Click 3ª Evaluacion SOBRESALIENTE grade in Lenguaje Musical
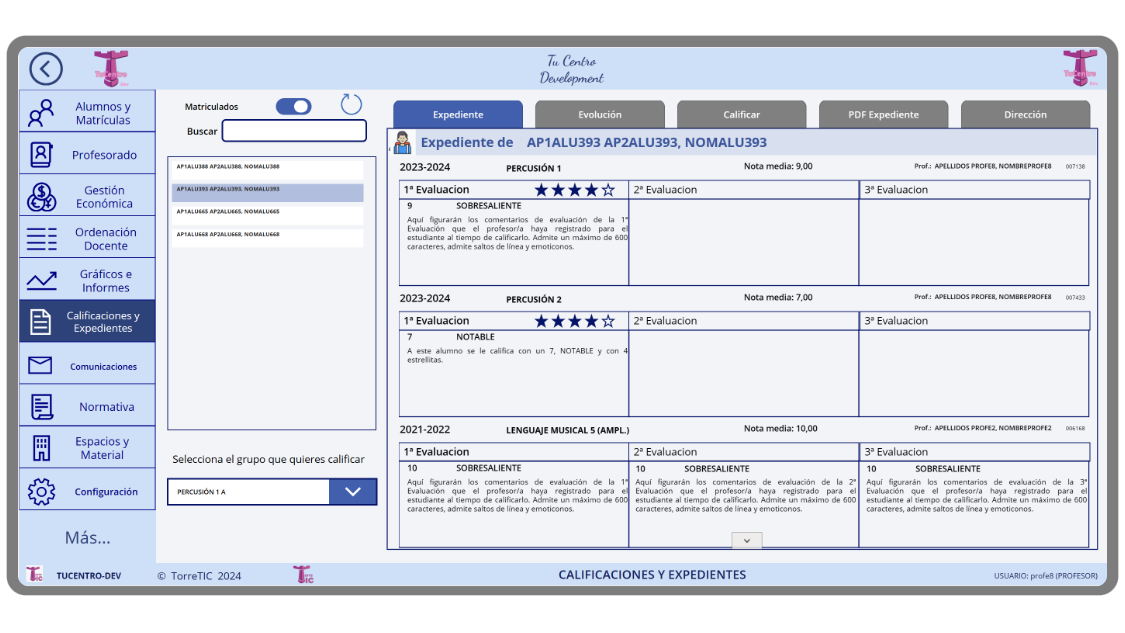The image size is (1125, 633). pos(948,469)
